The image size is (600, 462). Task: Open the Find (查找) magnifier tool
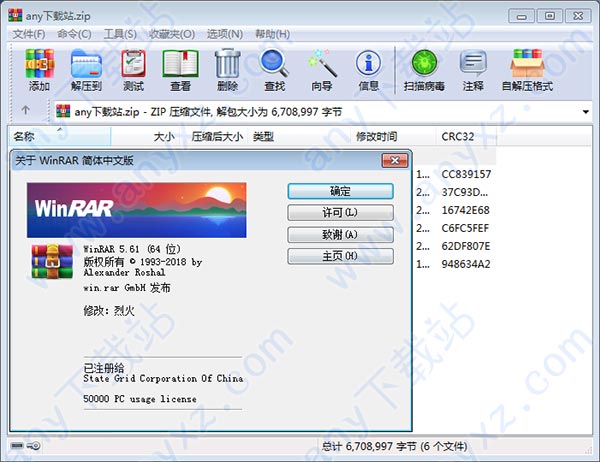point(274,70)
